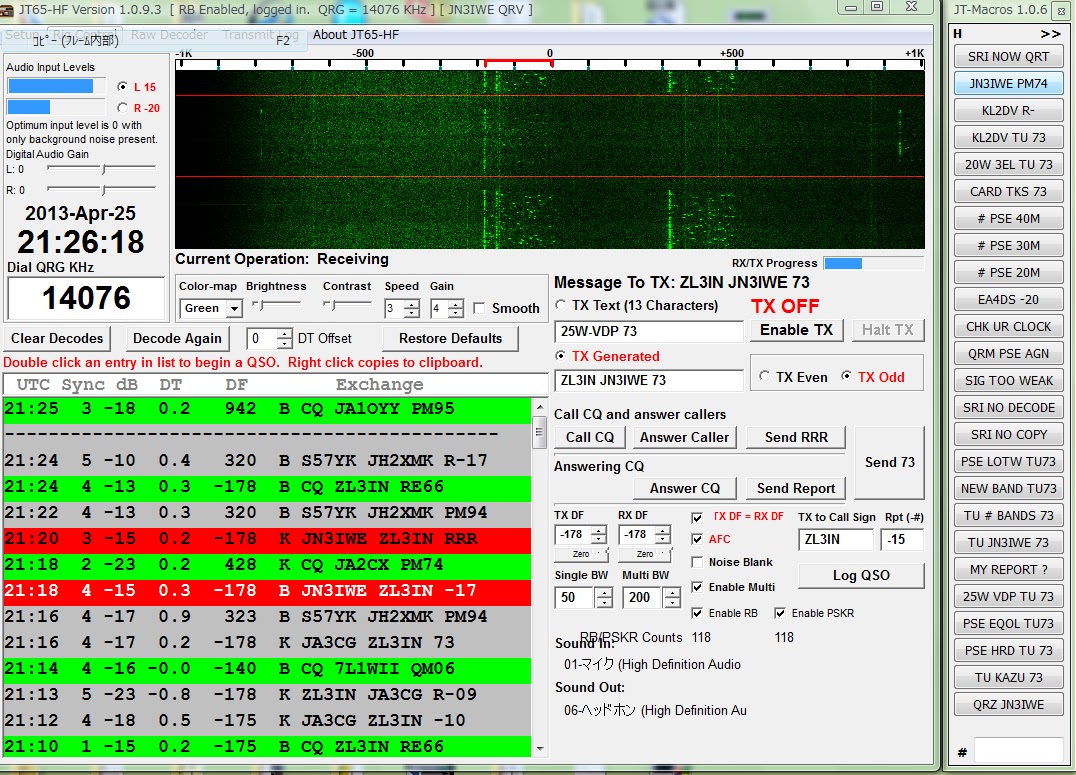Select decode row CQ JA1OYY PM95

[267, 409]
